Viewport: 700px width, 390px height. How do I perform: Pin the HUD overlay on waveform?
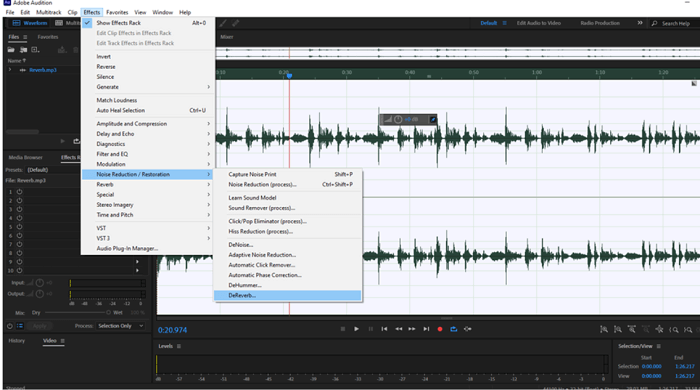pos(433,119)
